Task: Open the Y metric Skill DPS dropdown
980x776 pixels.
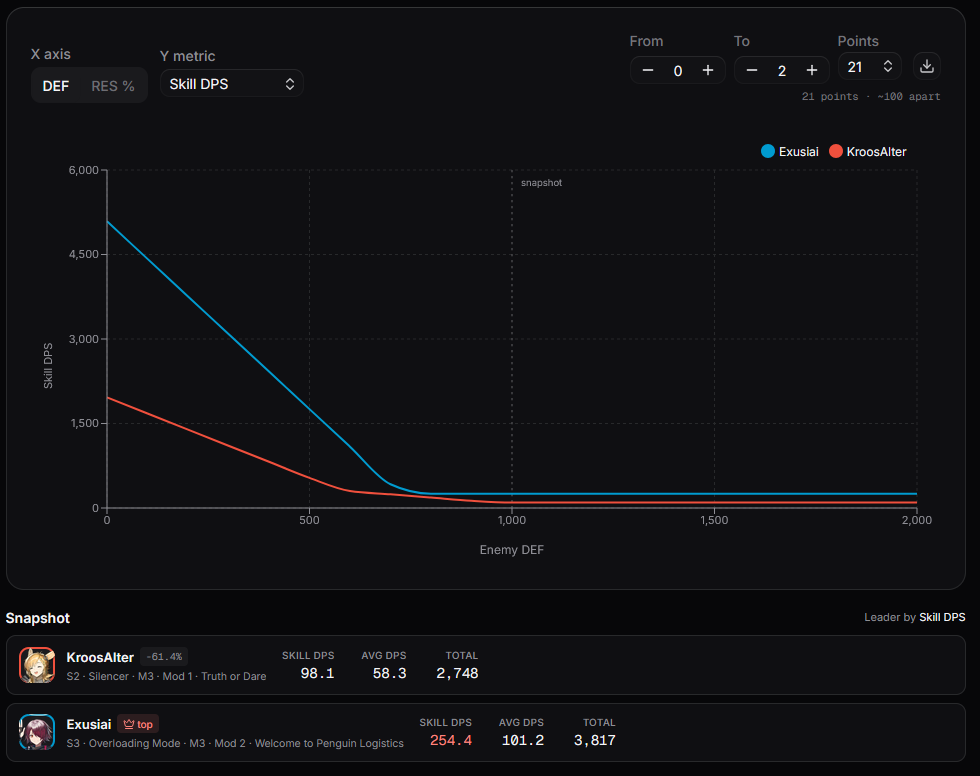Action: [x=232, y=84]
